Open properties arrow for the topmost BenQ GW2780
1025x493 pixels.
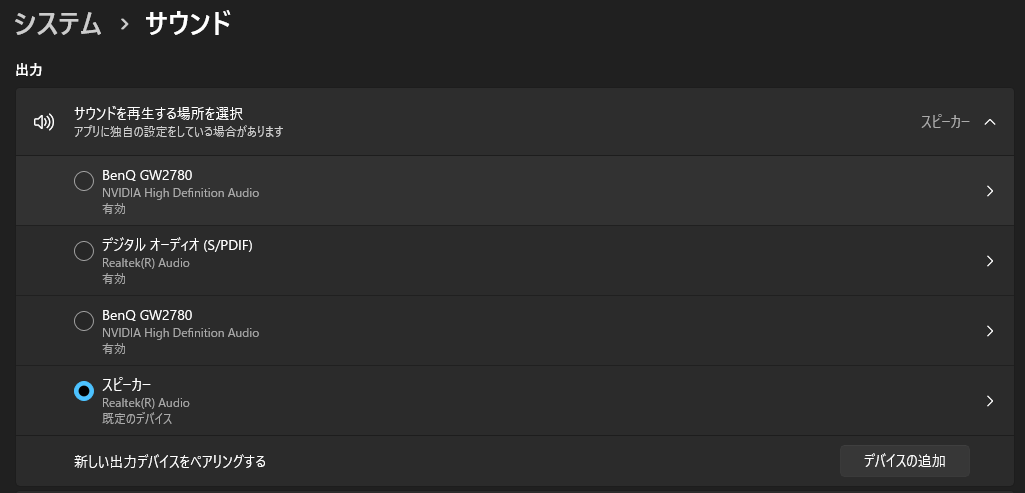[x=990, y=191]
